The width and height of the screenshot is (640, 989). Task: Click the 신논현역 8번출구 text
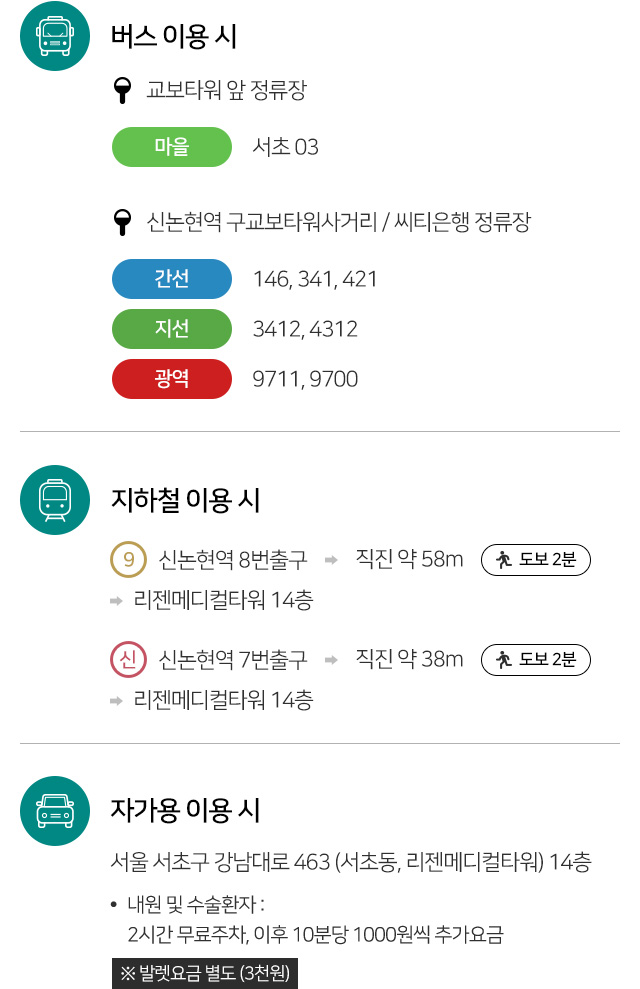[233, 560]
